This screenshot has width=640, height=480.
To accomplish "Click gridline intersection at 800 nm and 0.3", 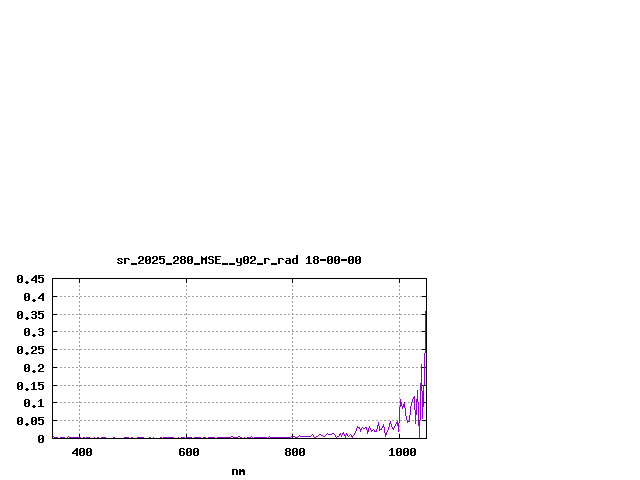I will pos(293,332).
